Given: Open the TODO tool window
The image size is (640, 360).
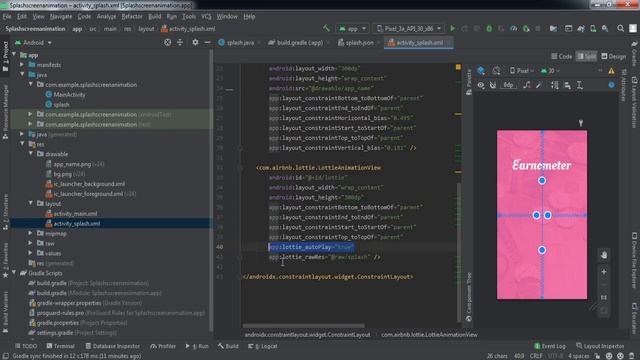Looking at the screenshot, I should pos(26,346).
